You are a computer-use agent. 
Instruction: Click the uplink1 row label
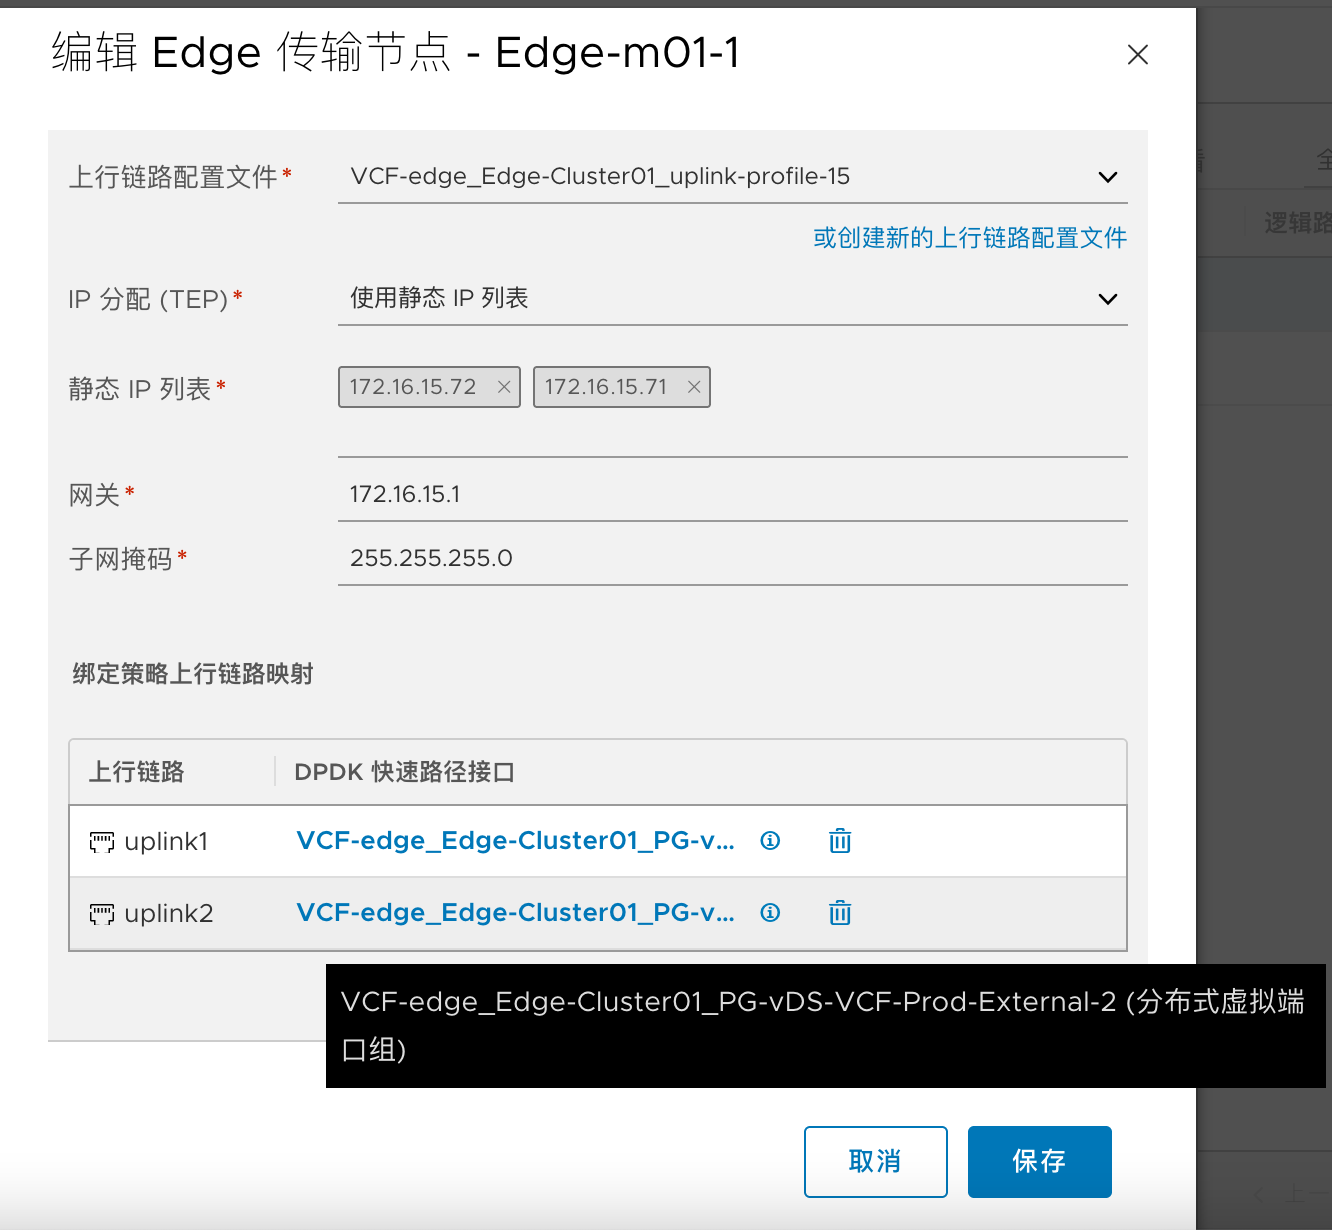(x=166, y=842)
